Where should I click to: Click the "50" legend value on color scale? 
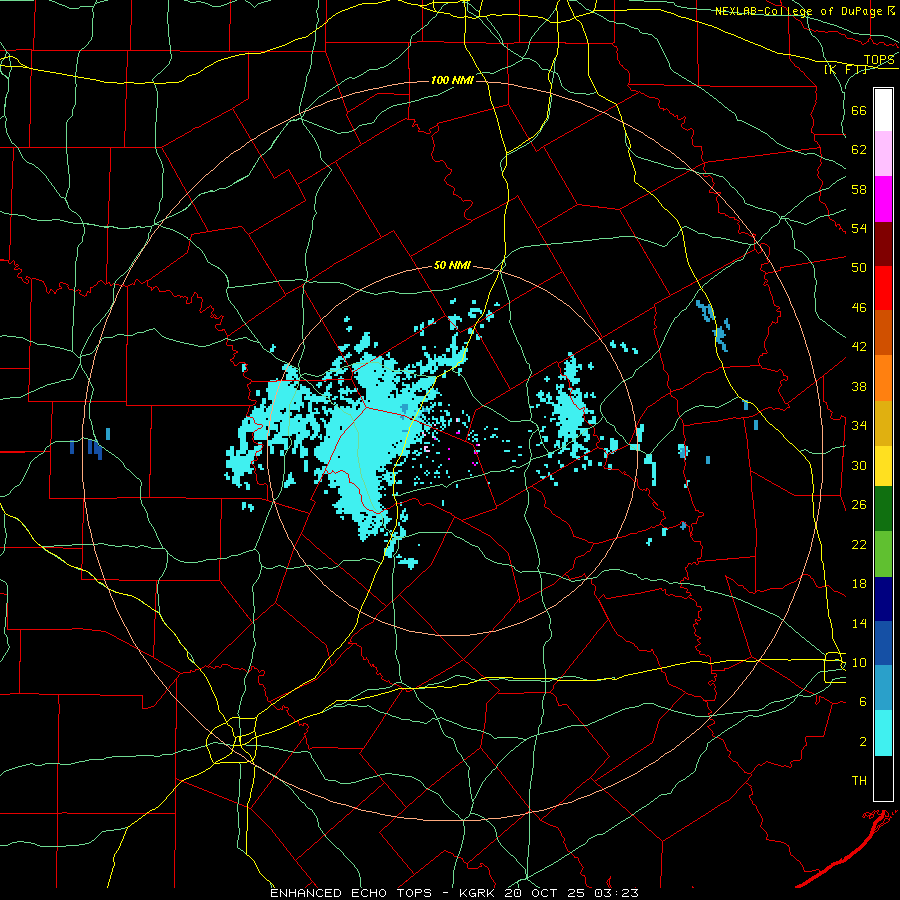click(859, 267)
